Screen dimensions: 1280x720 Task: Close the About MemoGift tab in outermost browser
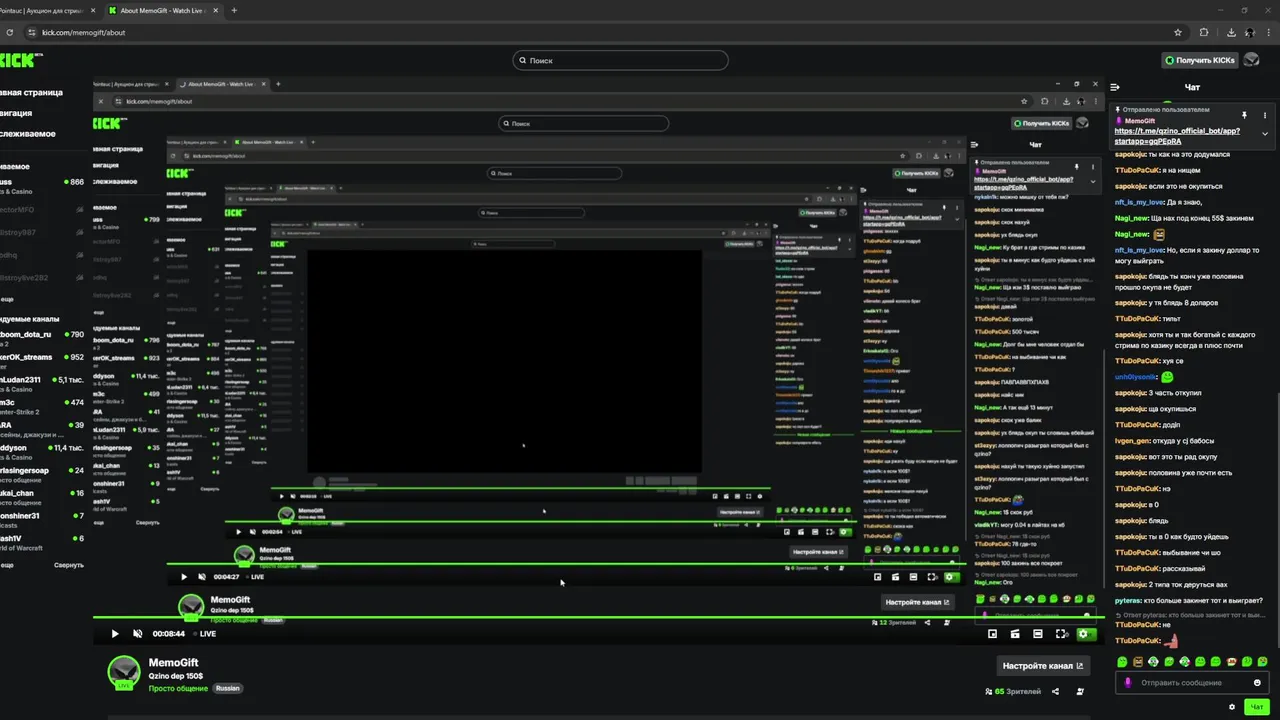click(215, 10)
